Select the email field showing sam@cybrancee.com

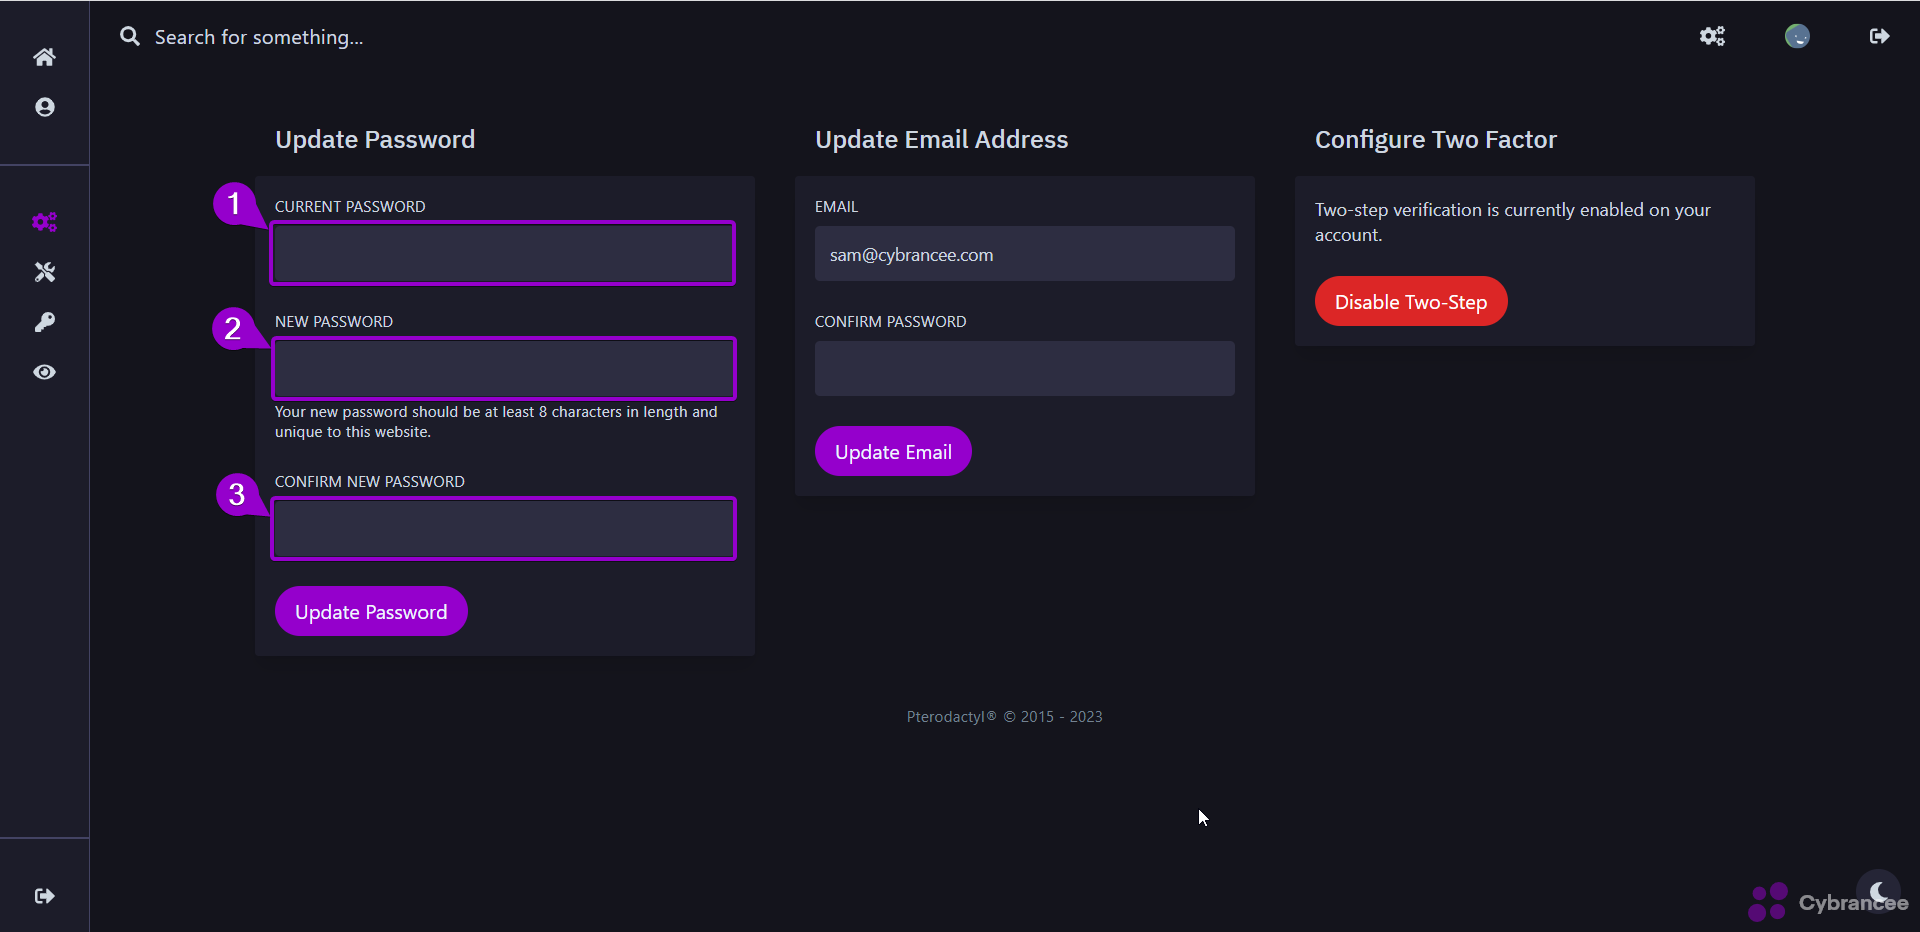1024,254
